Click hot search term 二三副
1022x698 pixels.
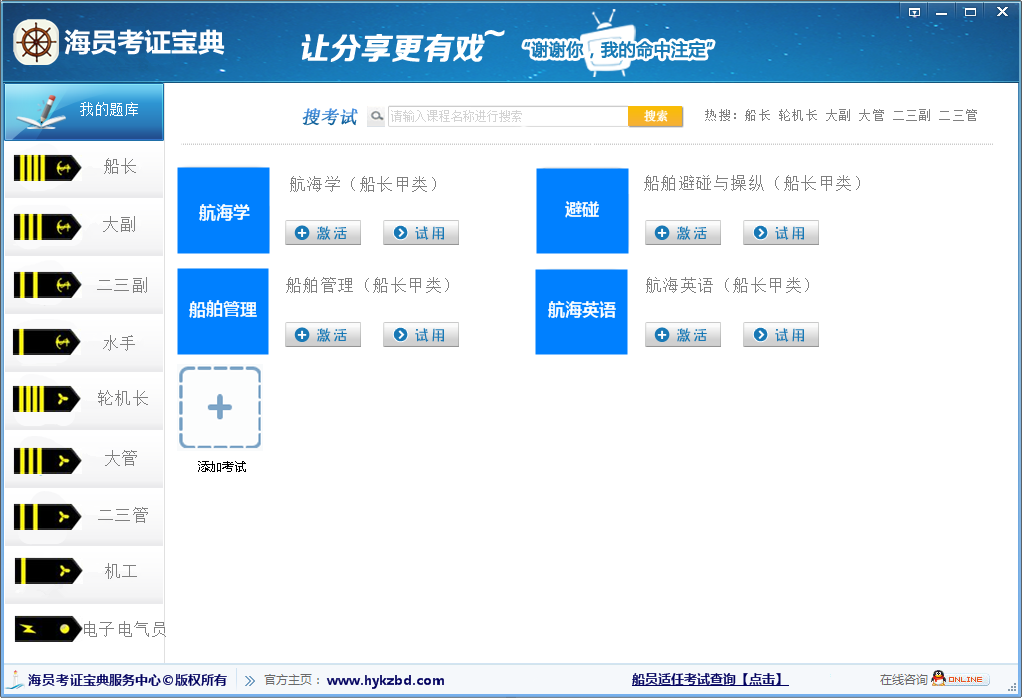coord(911,116)
